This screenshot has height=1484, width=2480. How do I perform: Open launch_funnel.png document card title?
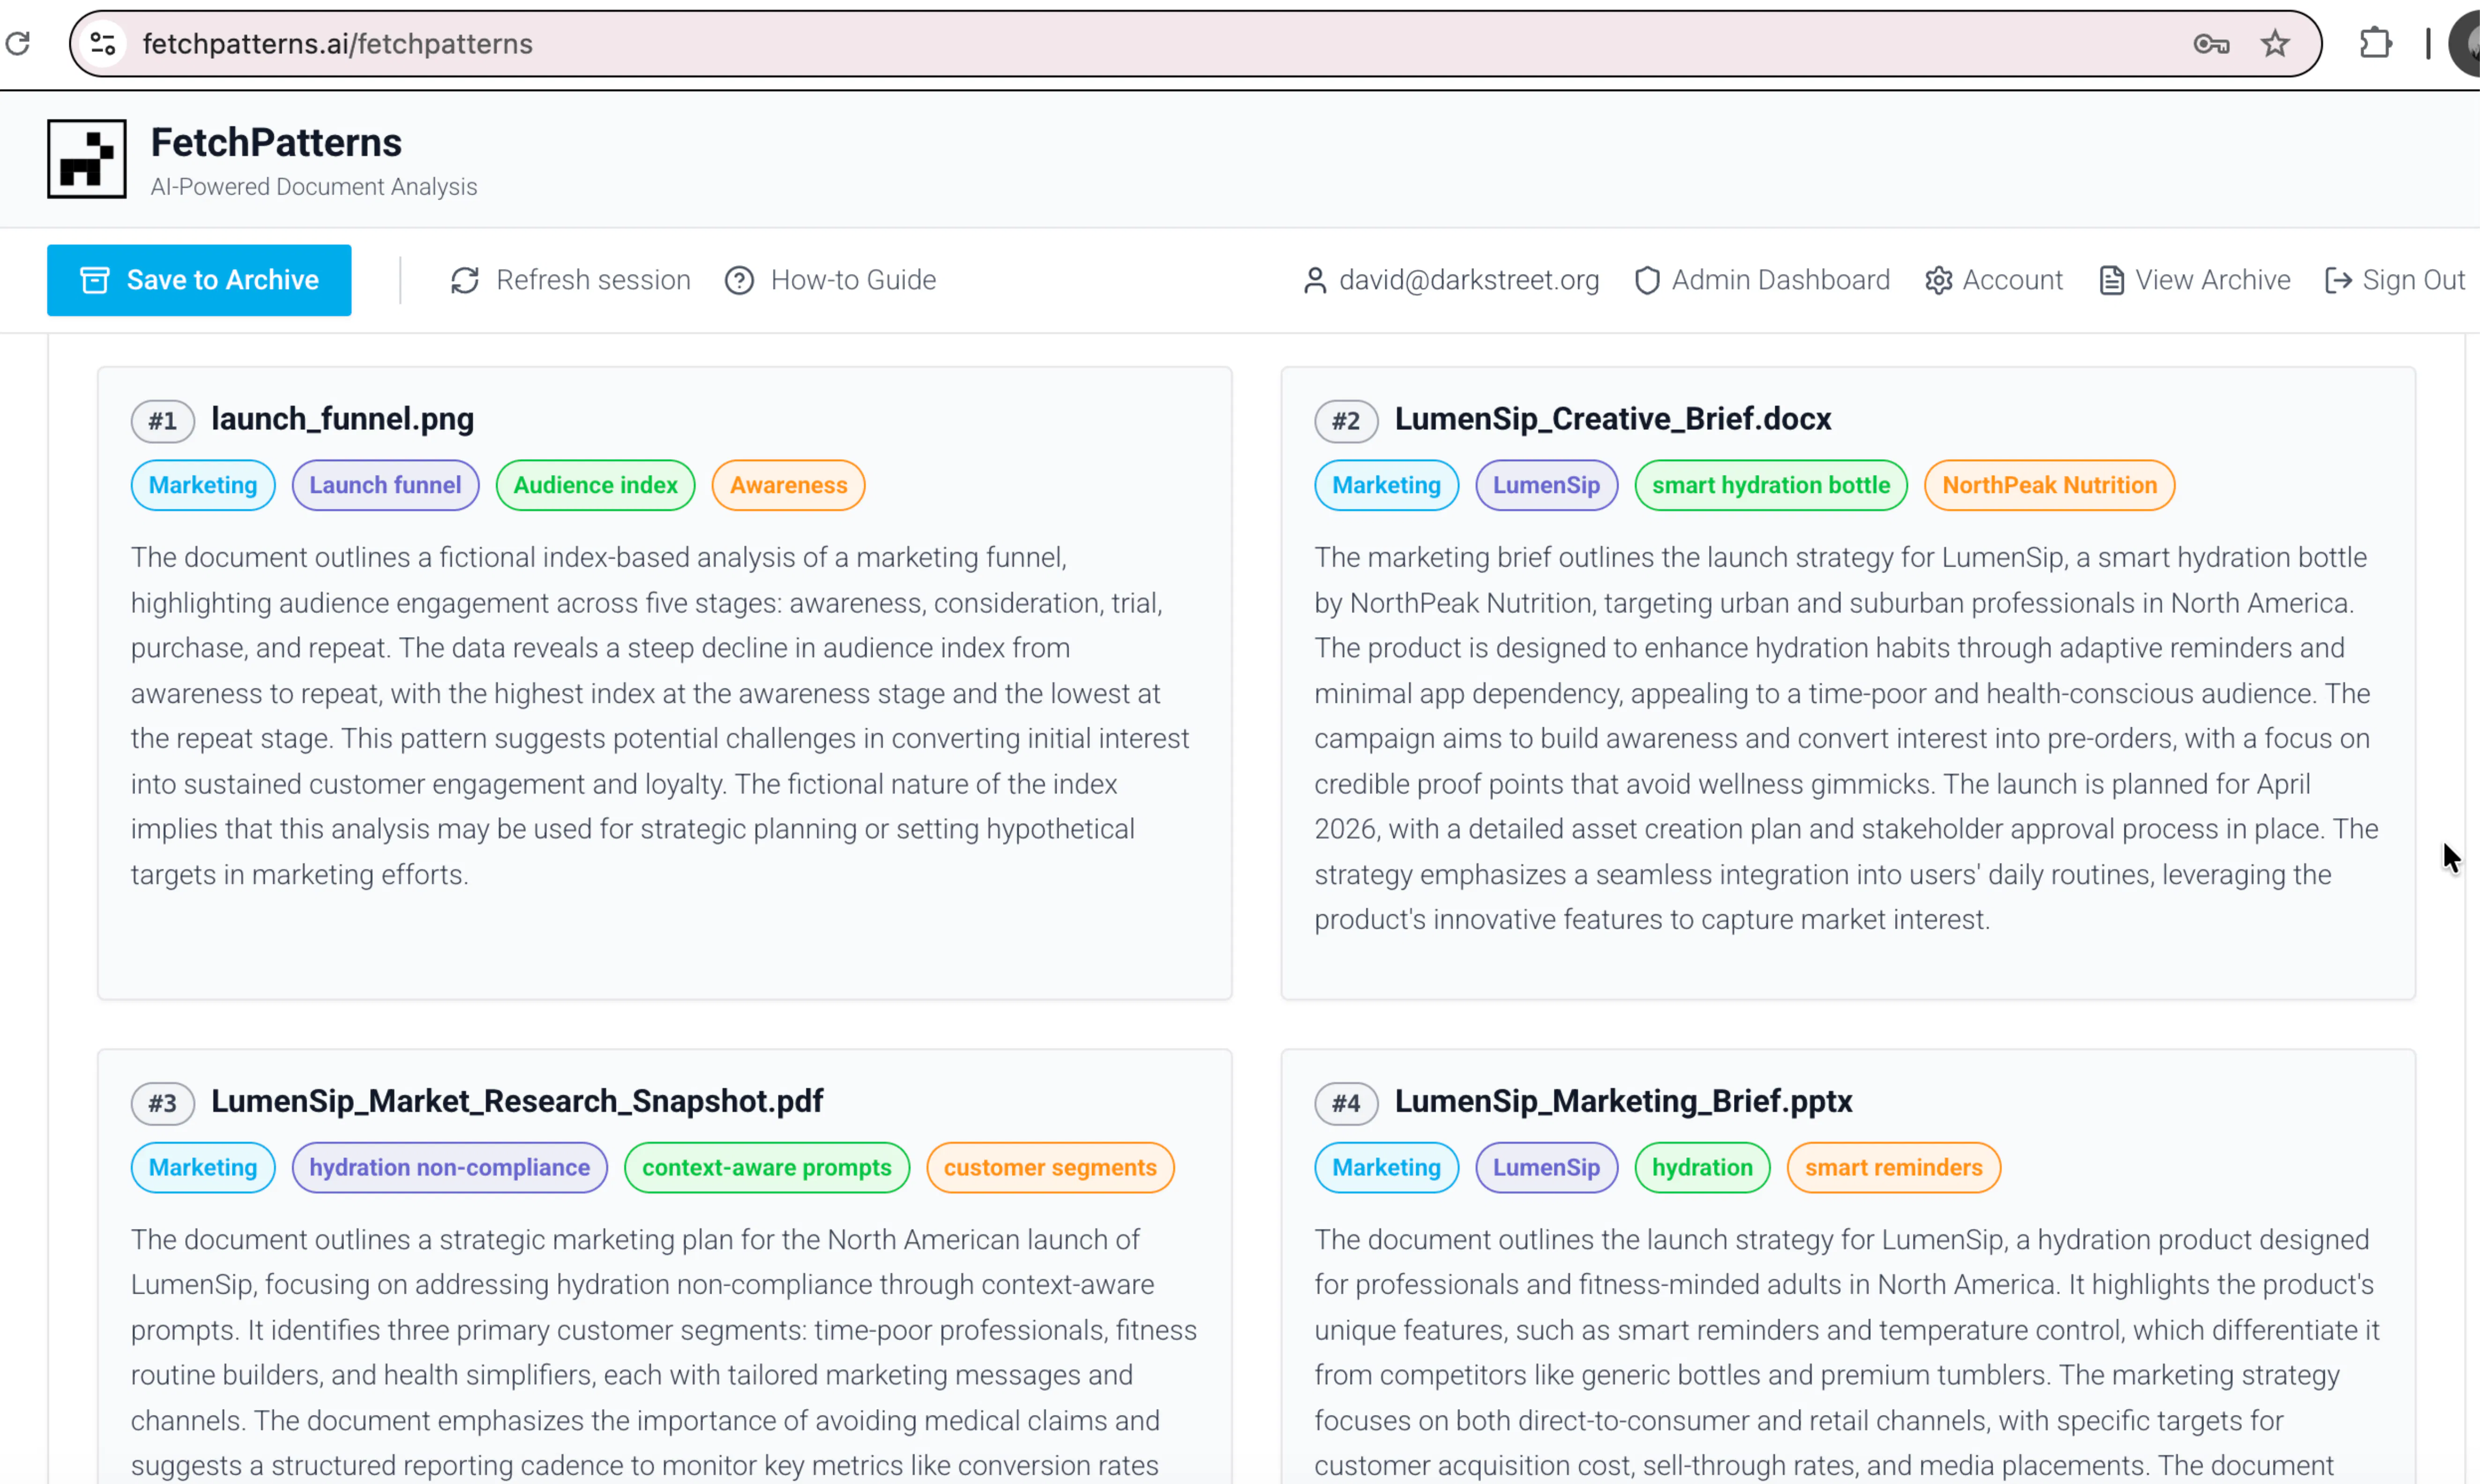pos(342,419)
